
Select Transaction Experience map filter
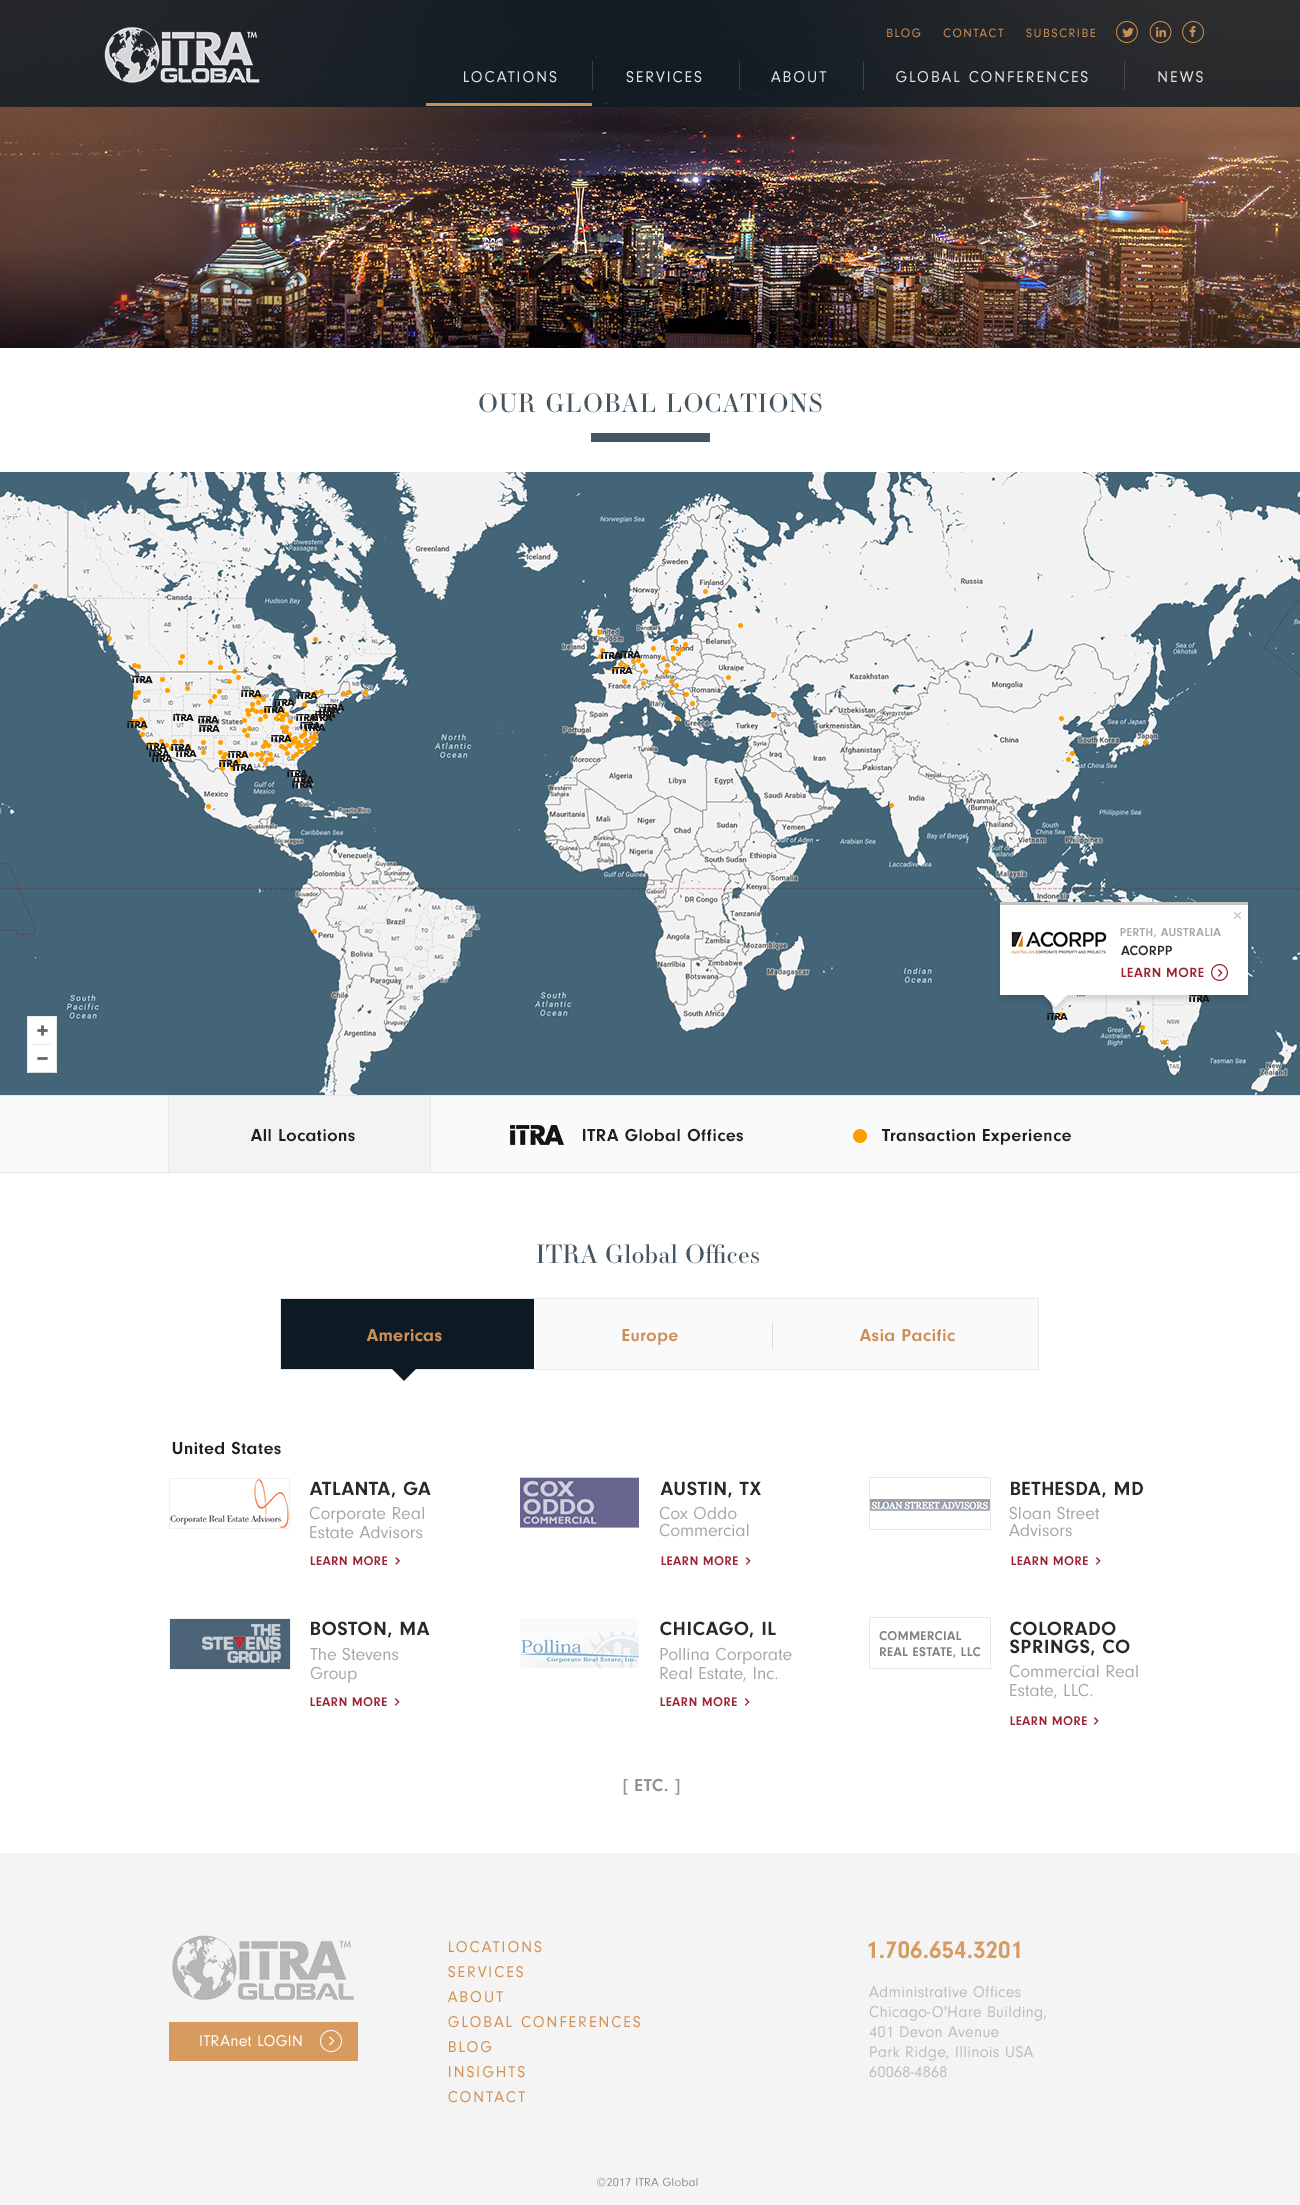(962, 1135)
